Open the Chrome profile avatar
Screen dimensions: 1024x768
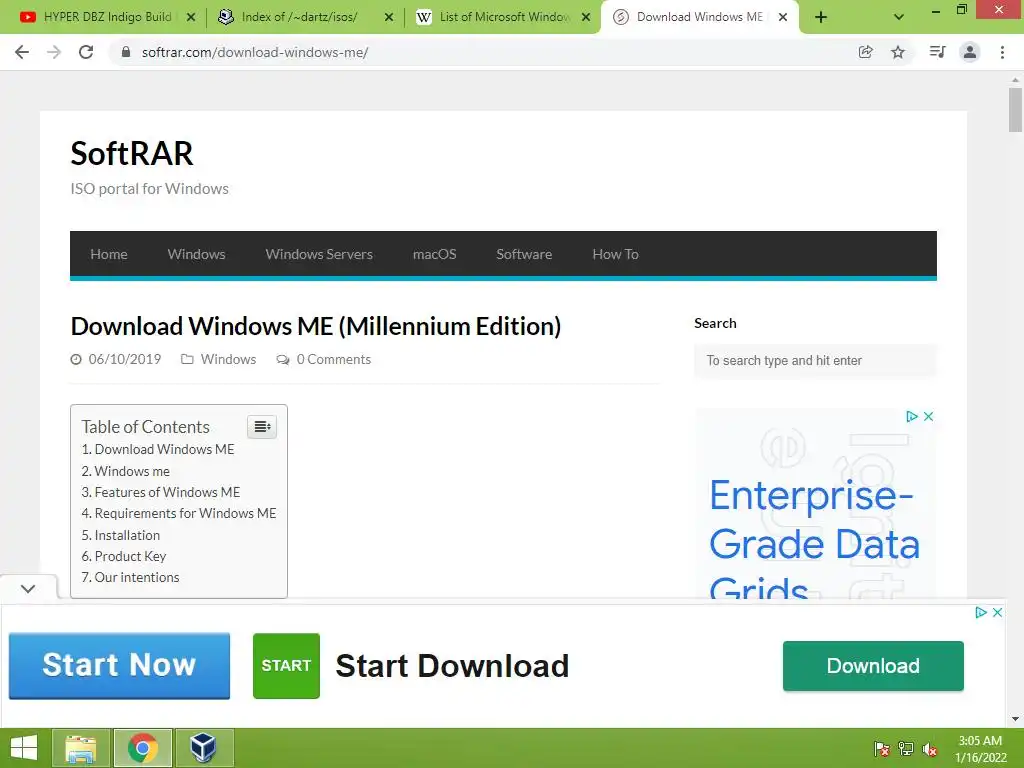[970, 52]
